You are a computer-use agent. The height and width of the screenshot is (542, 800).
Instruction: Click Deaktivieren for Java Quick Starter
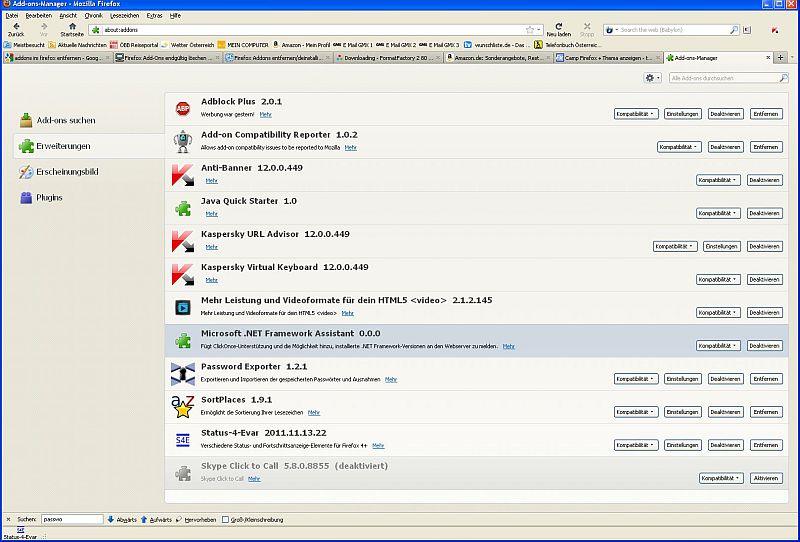[764, 213]
